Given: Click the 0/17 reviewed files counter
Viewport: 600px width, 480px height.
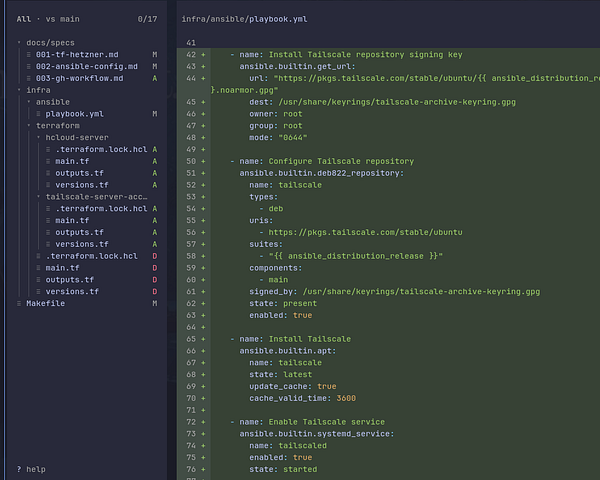Looking at the screenshot, I should (x=147, y=19).
